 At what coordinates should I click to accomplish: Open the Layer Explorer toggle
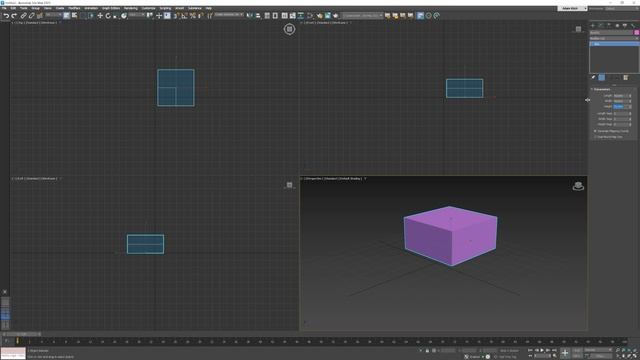(x=275, y=16)
